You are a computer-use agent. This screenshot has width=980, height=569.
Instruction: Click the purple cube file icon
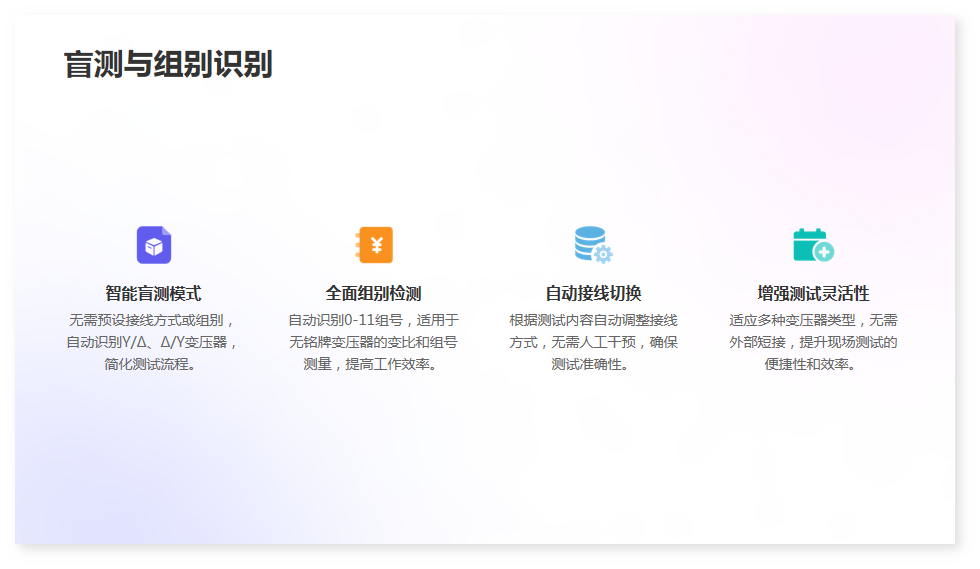(x=153, y=245)
